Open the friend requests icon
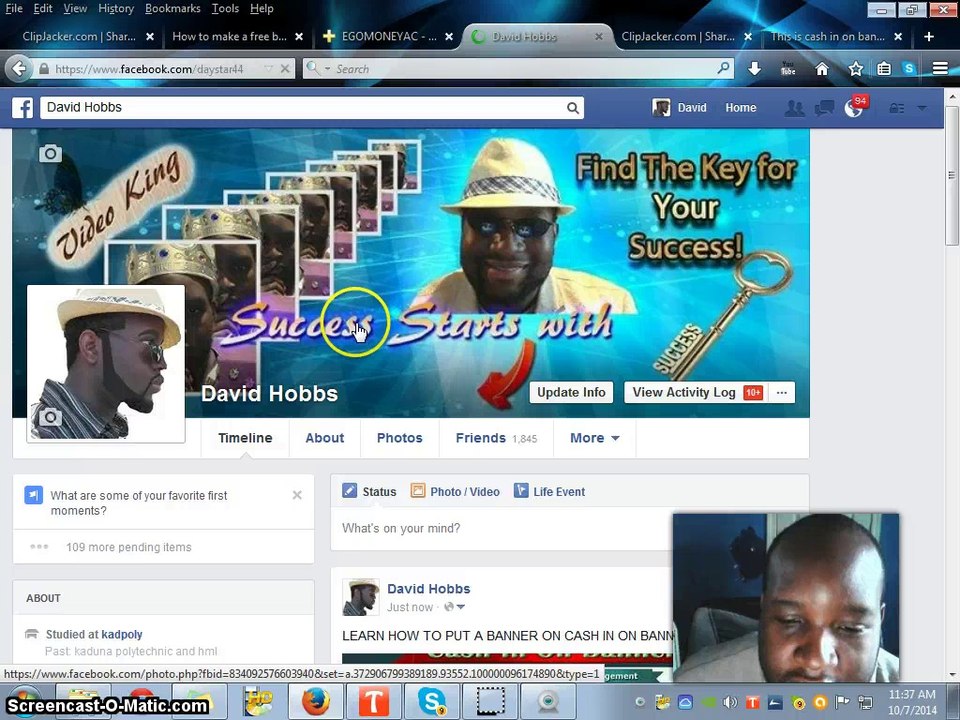The image size is (960, 720). coord(795,108)
